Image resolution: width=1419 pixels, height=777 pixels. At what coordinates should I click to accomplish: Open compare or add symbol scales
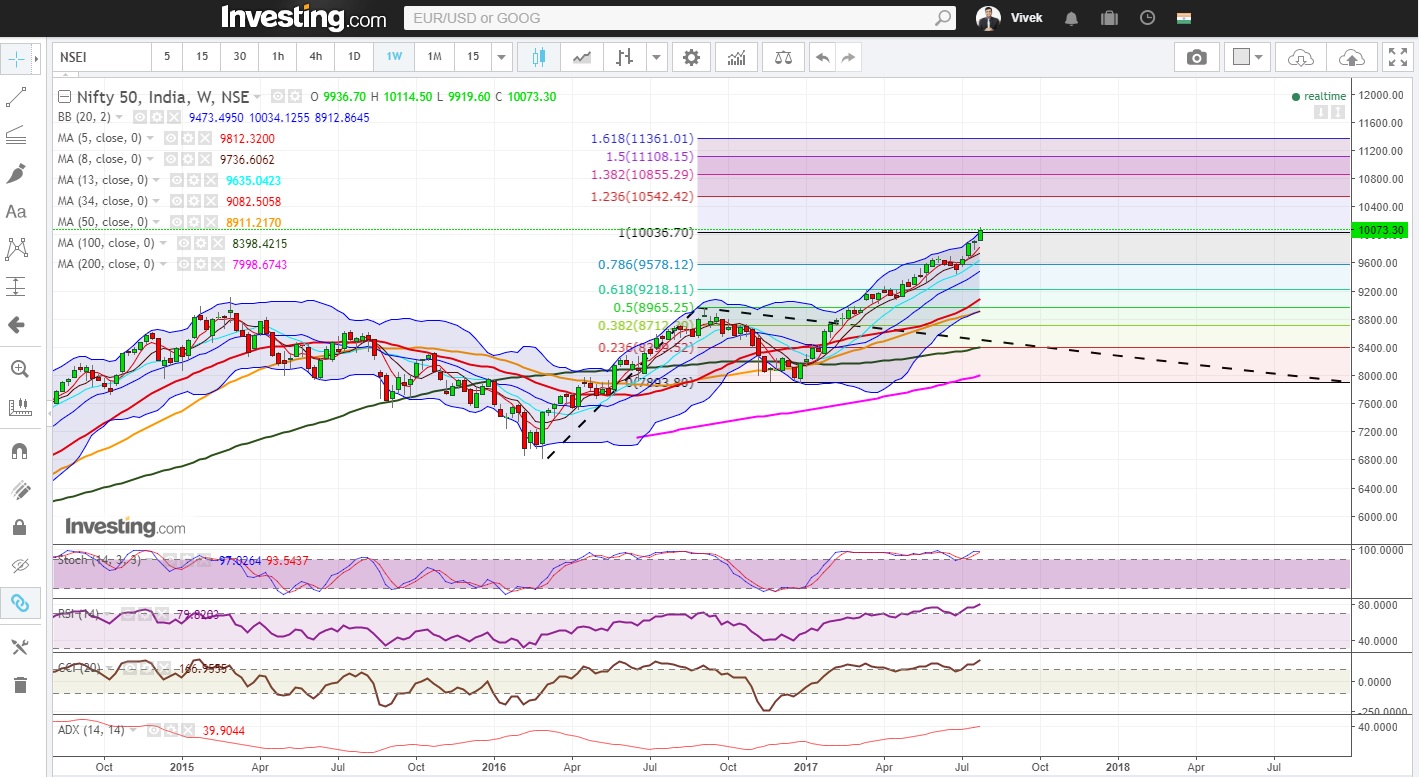coord(783,57)
